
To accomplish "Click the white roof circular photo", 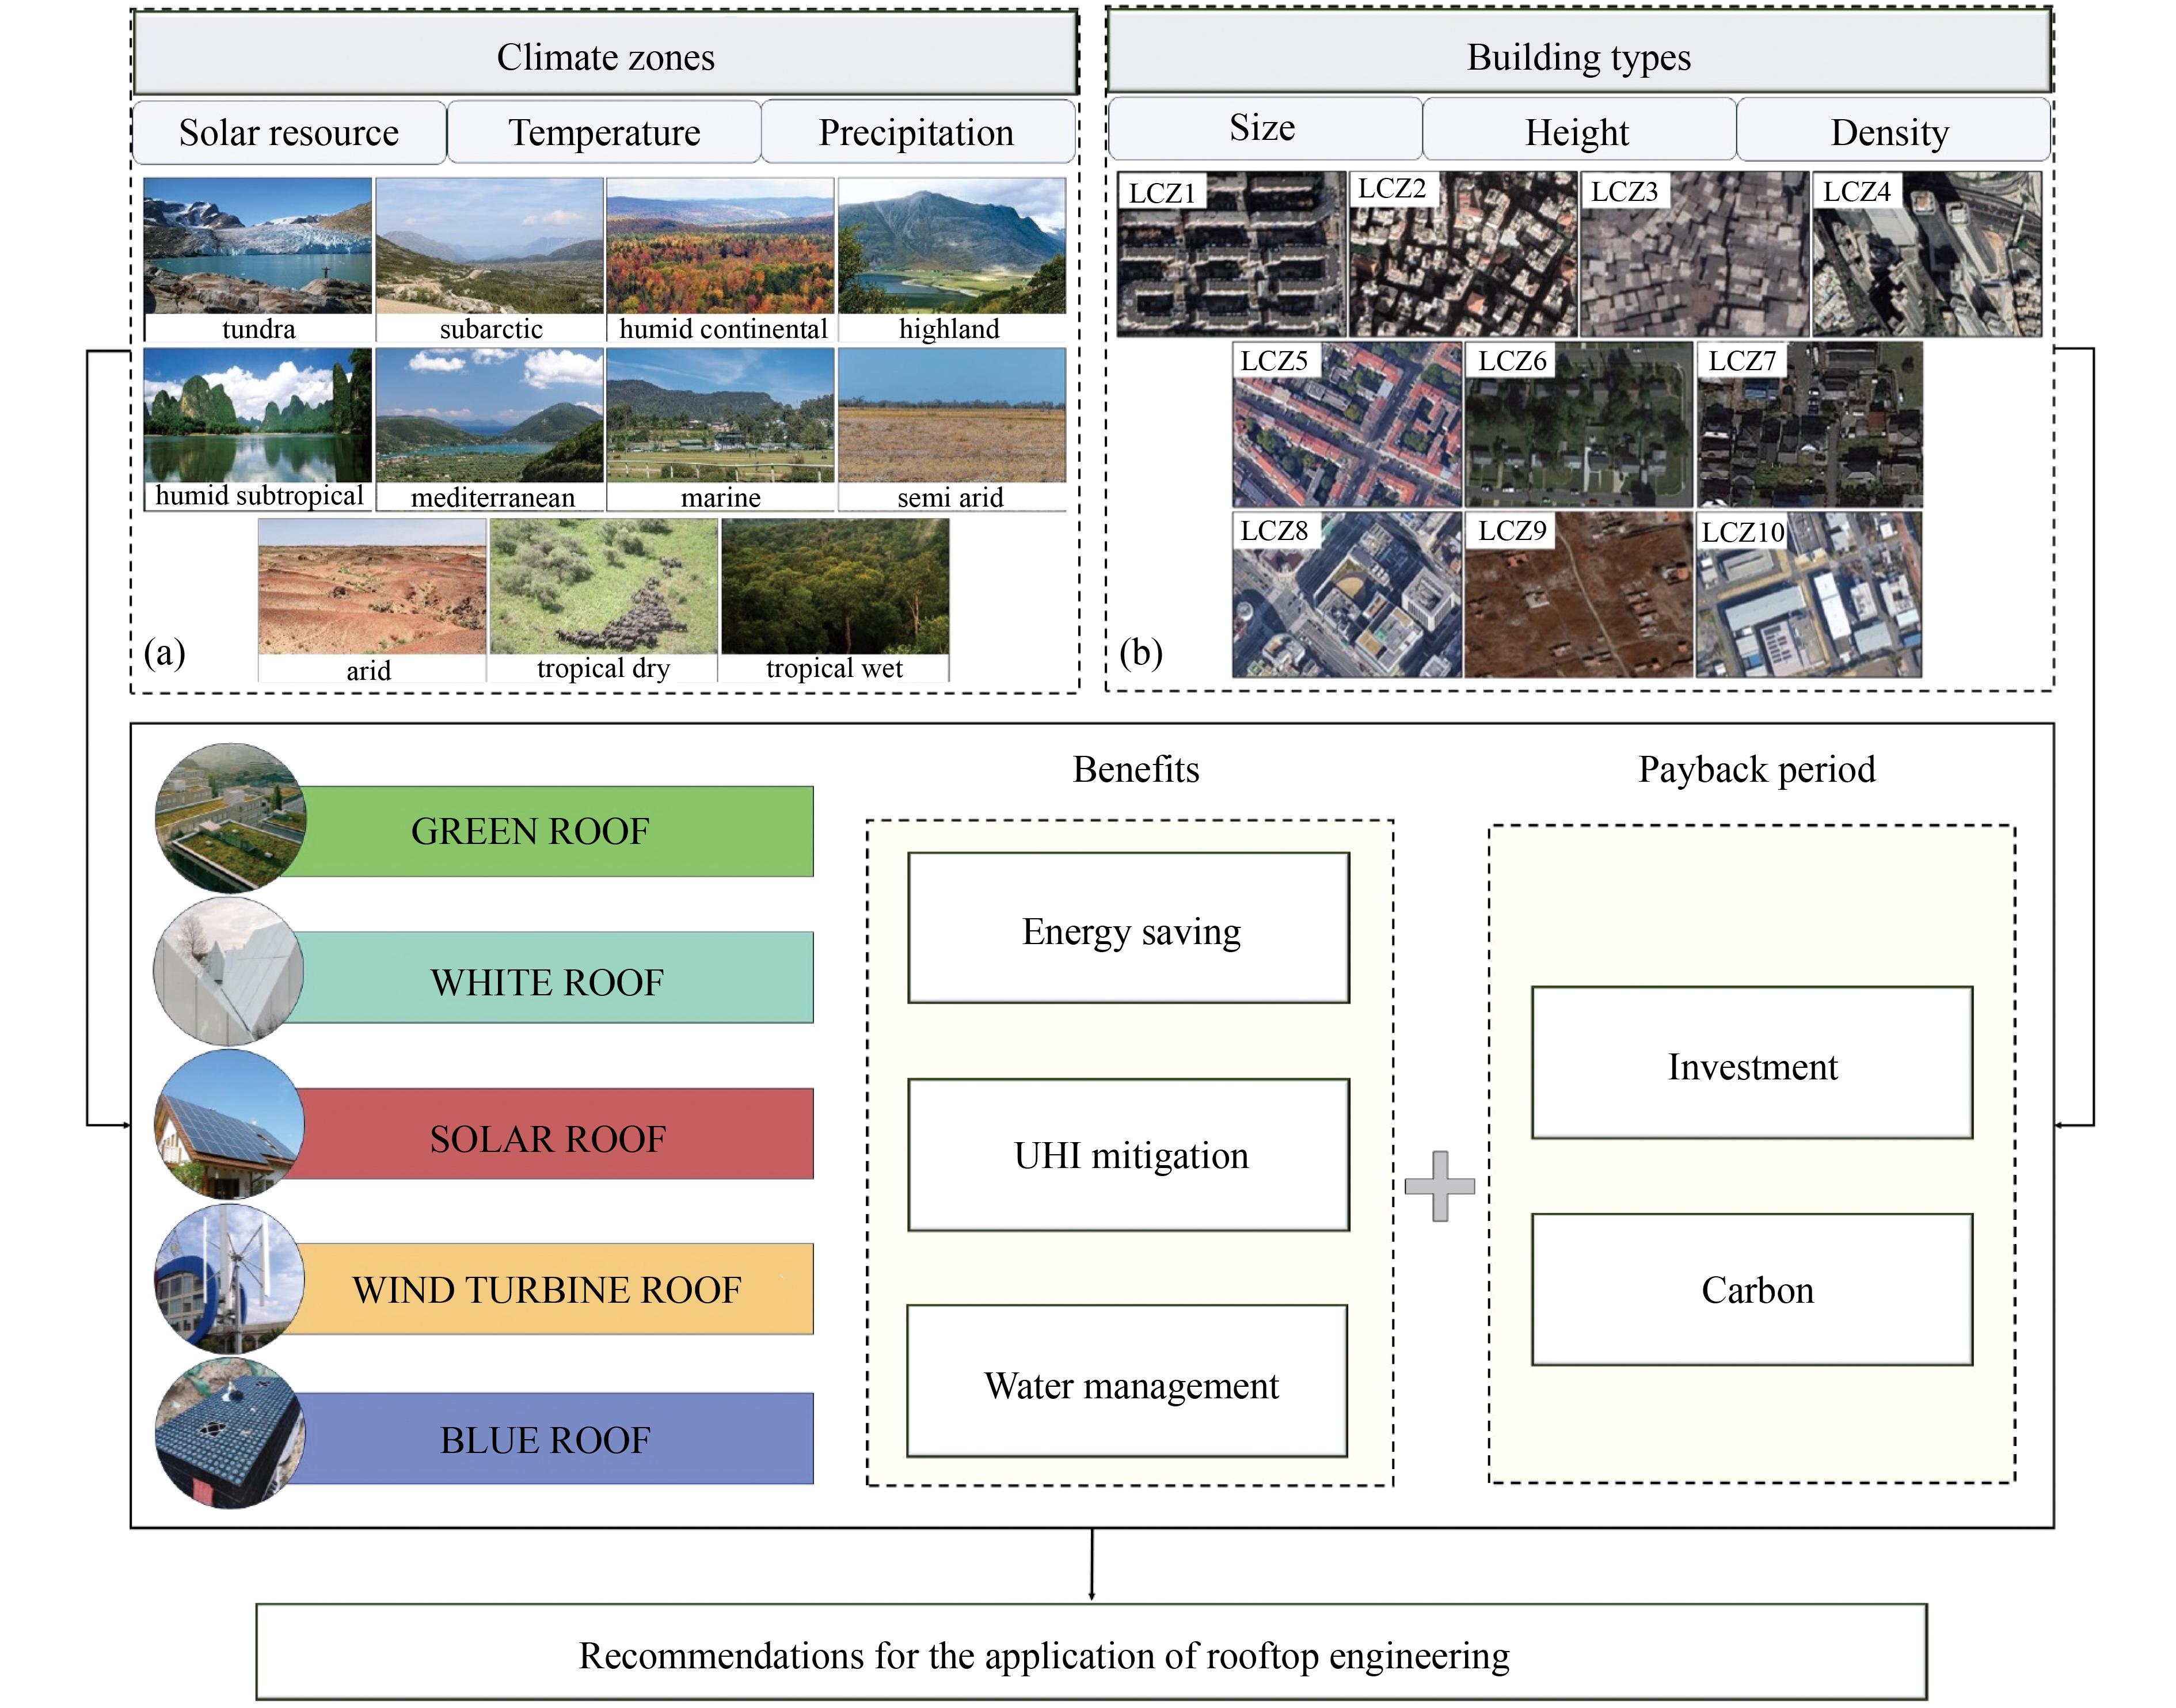I will 228,971.
